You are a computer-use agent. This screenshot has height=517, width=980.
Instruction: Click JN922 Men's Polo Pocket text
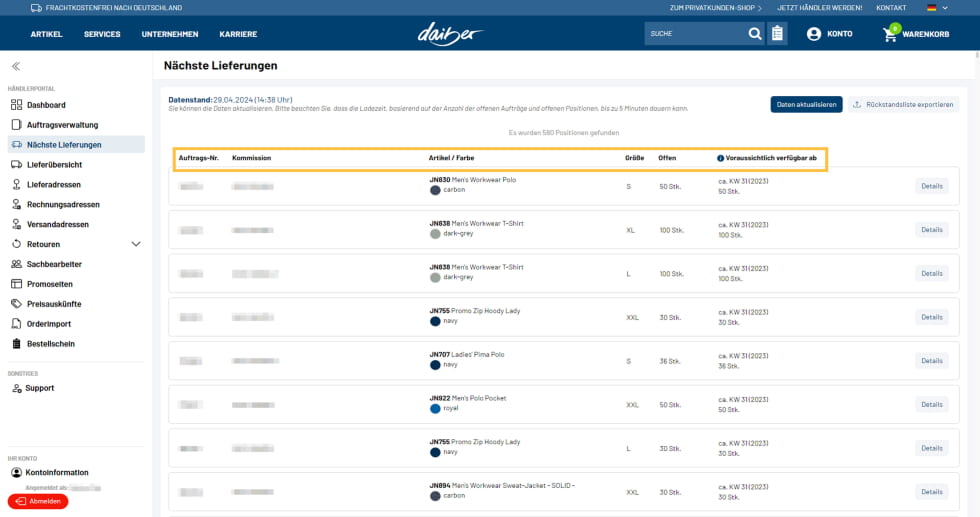point(468,398)
